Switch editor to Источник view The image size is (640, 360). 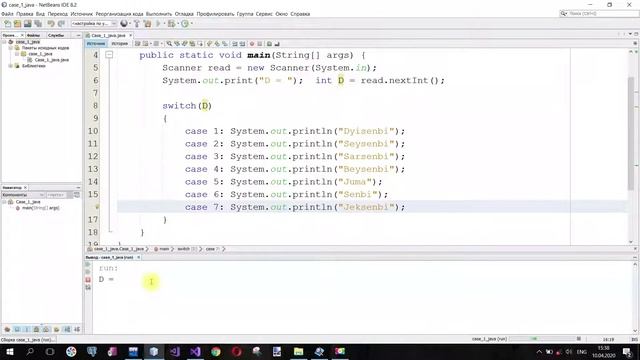[x=96, y=44]
